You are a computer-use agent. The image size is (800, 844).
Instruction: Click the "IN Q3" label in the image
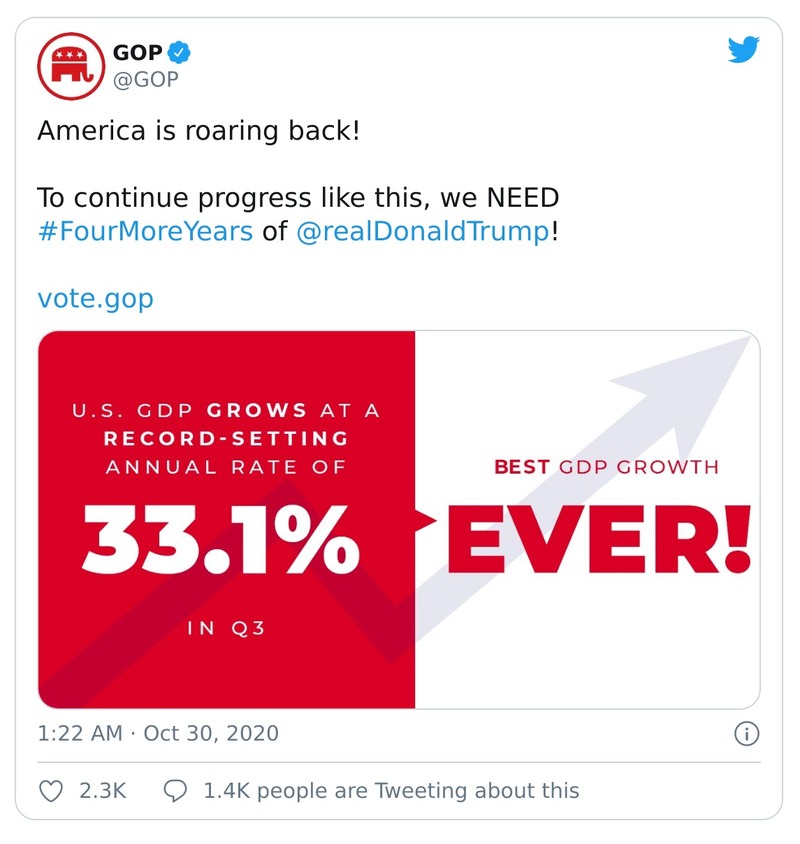pyautogui.click(x=226, y=629)
